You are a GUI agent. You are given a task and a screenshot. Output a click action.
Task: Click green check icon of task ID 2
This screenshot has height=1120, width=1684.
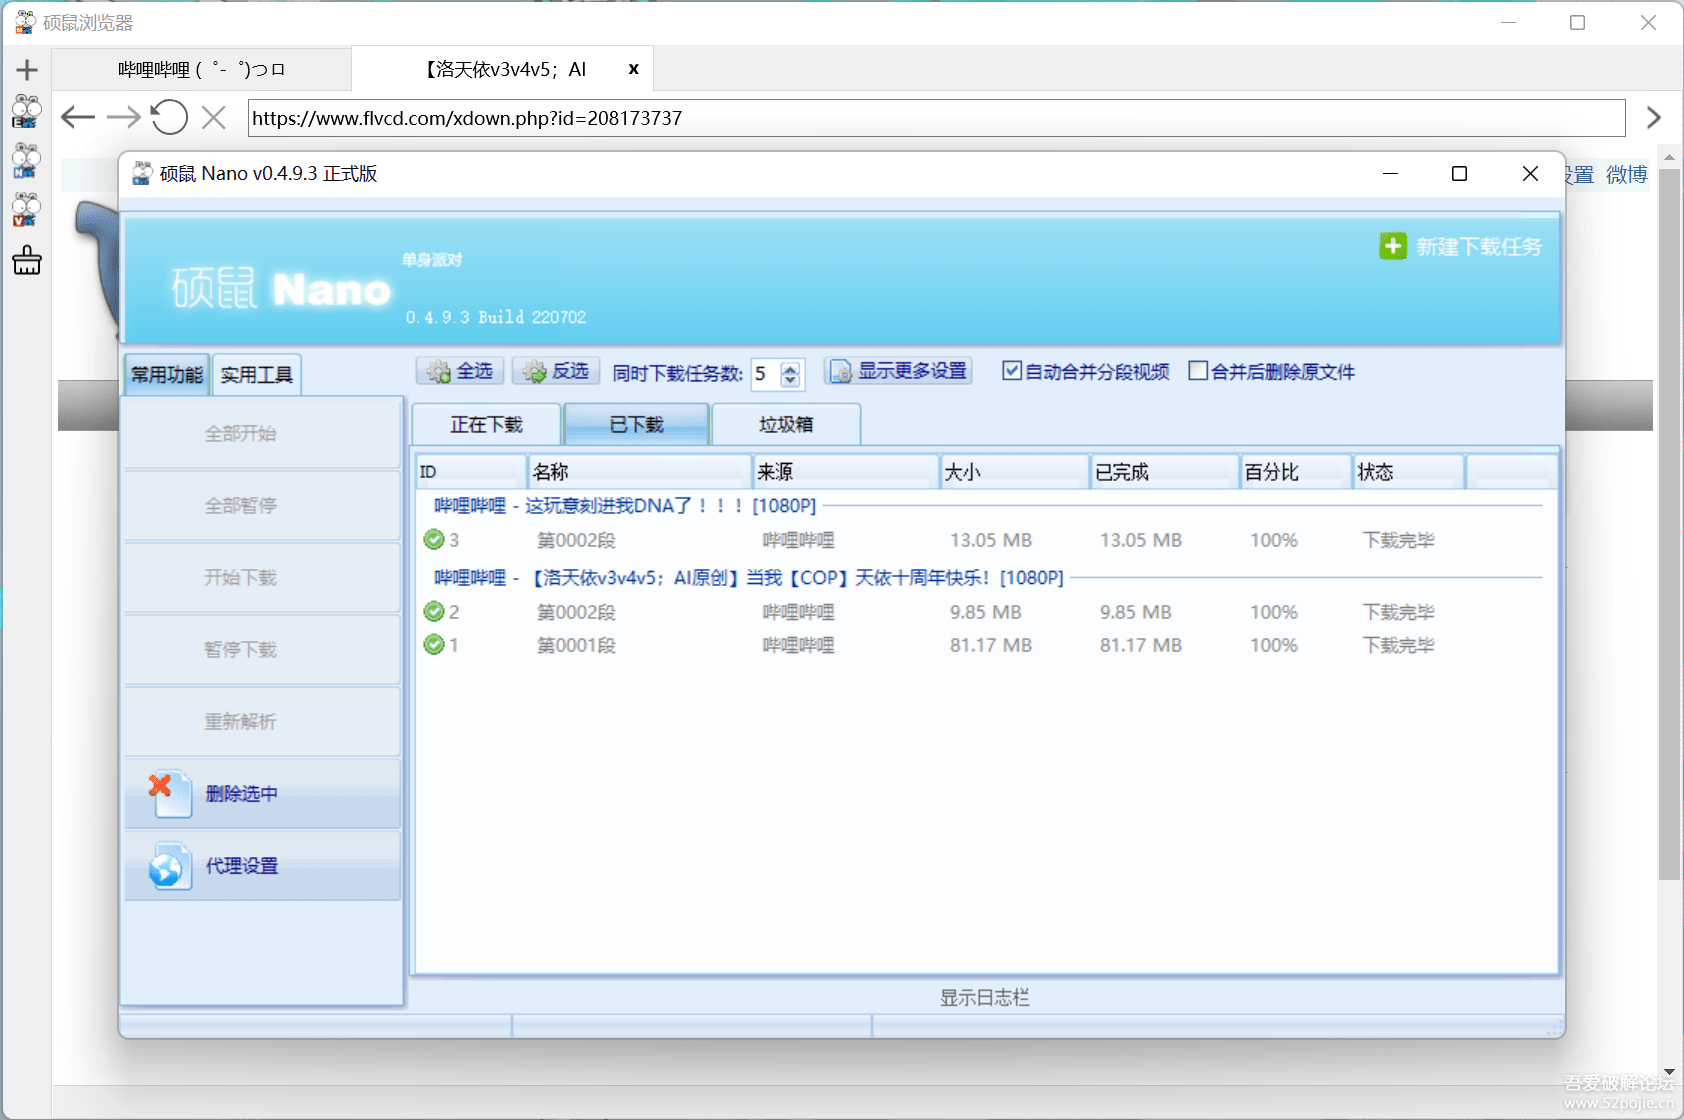click(434, 612)
